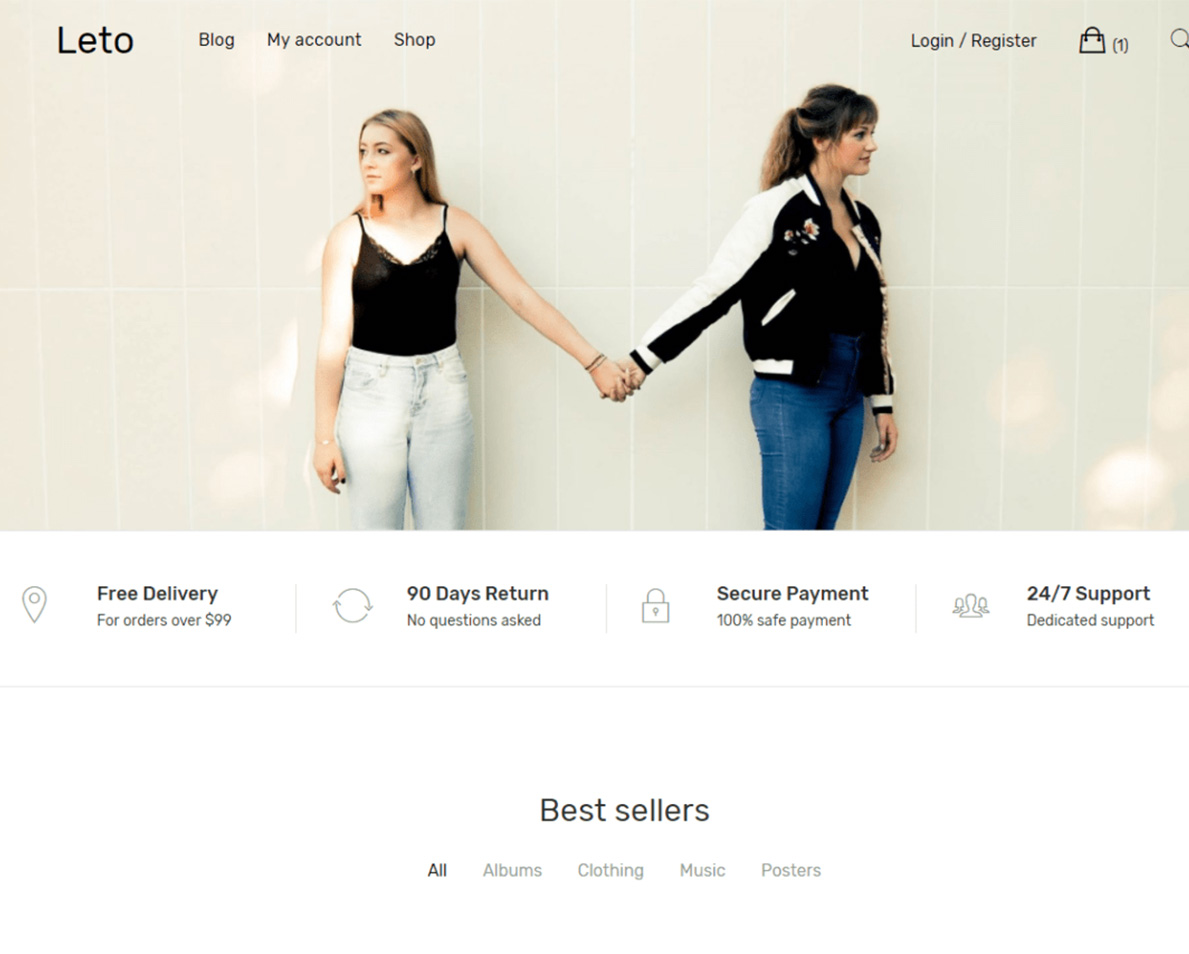Click the Free Delivery heading
The image size is (1189, 954).
157,593
